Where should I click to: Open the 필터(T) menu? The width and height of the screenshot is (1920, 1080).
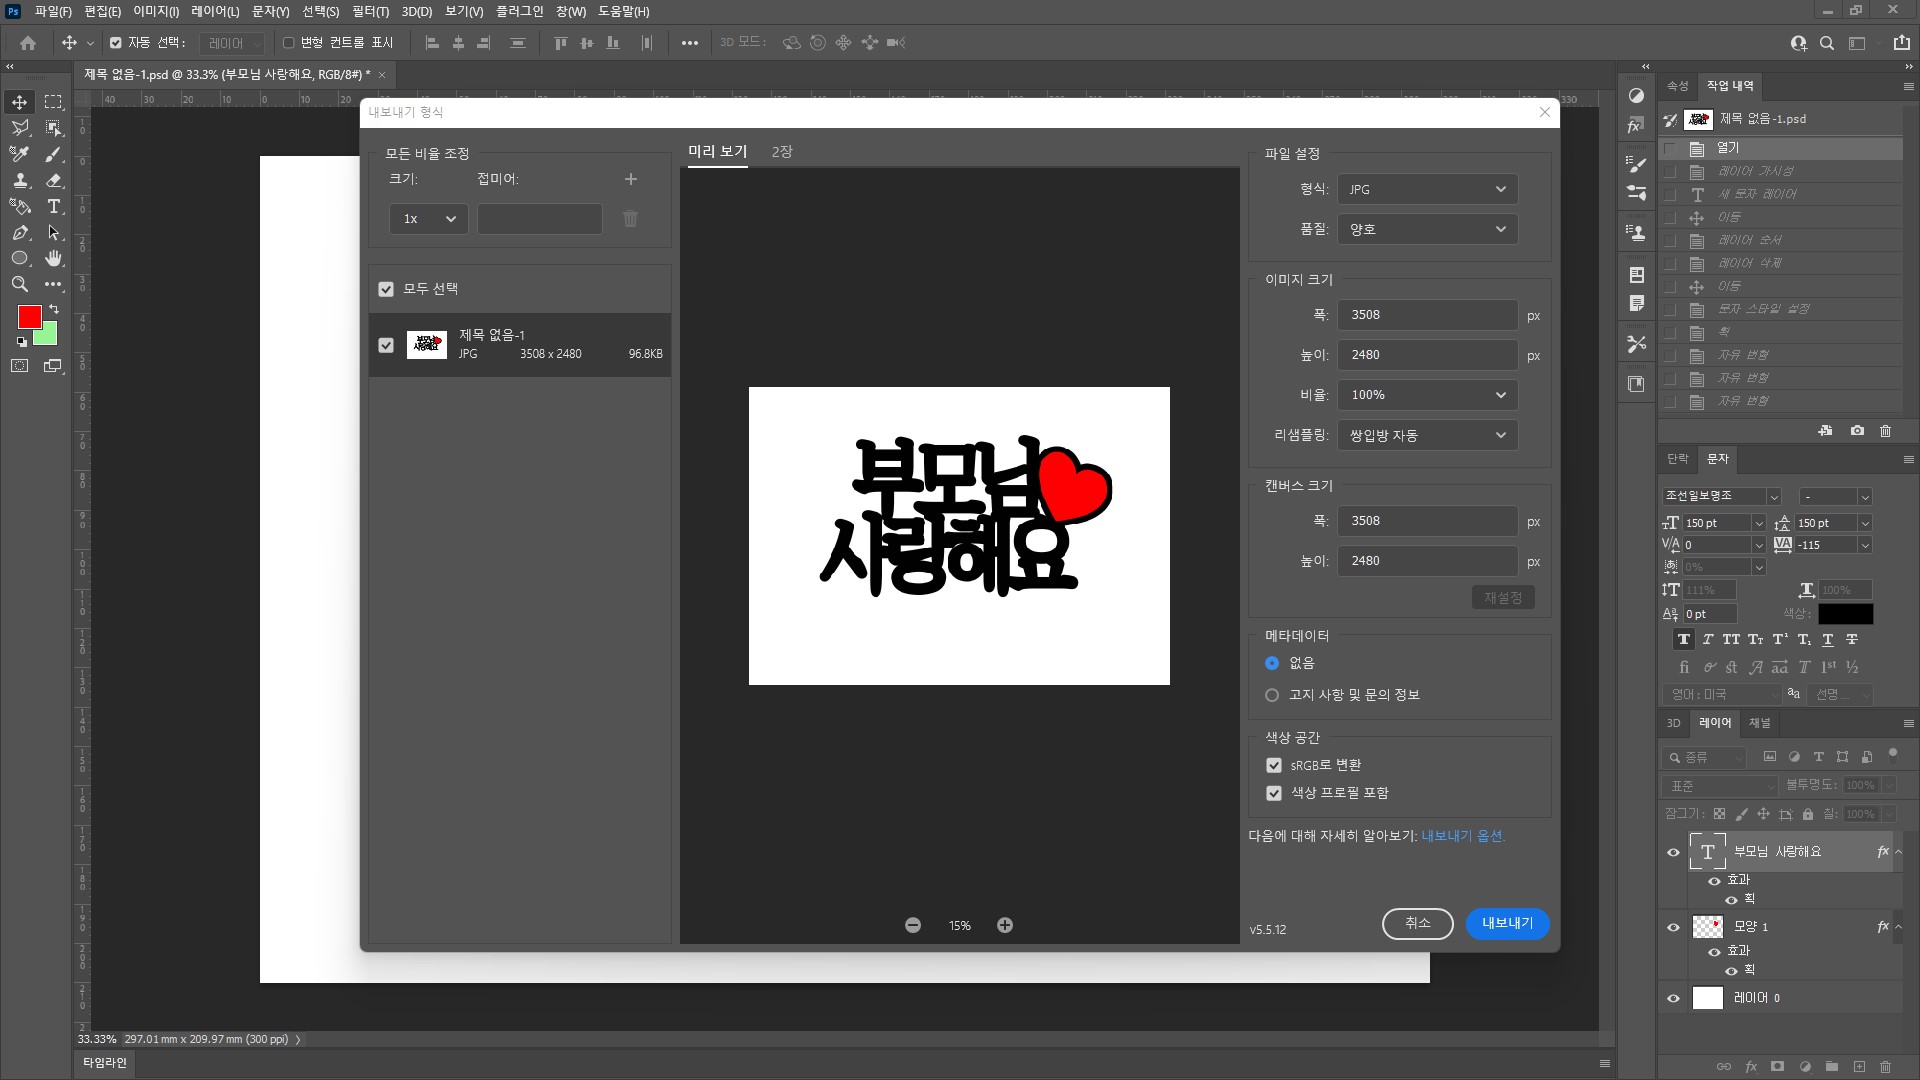coord(370,11)
